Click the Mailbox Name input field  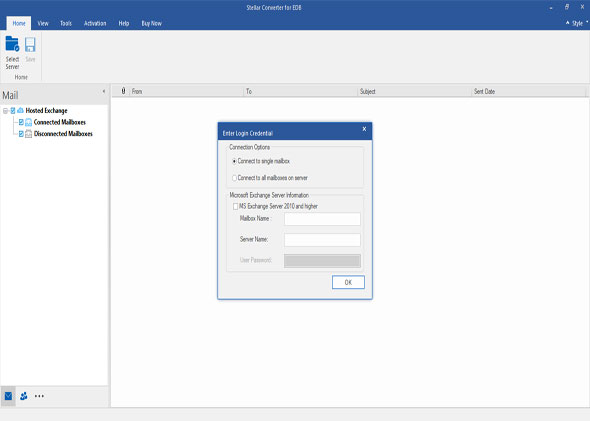click(x=322, y=219)
